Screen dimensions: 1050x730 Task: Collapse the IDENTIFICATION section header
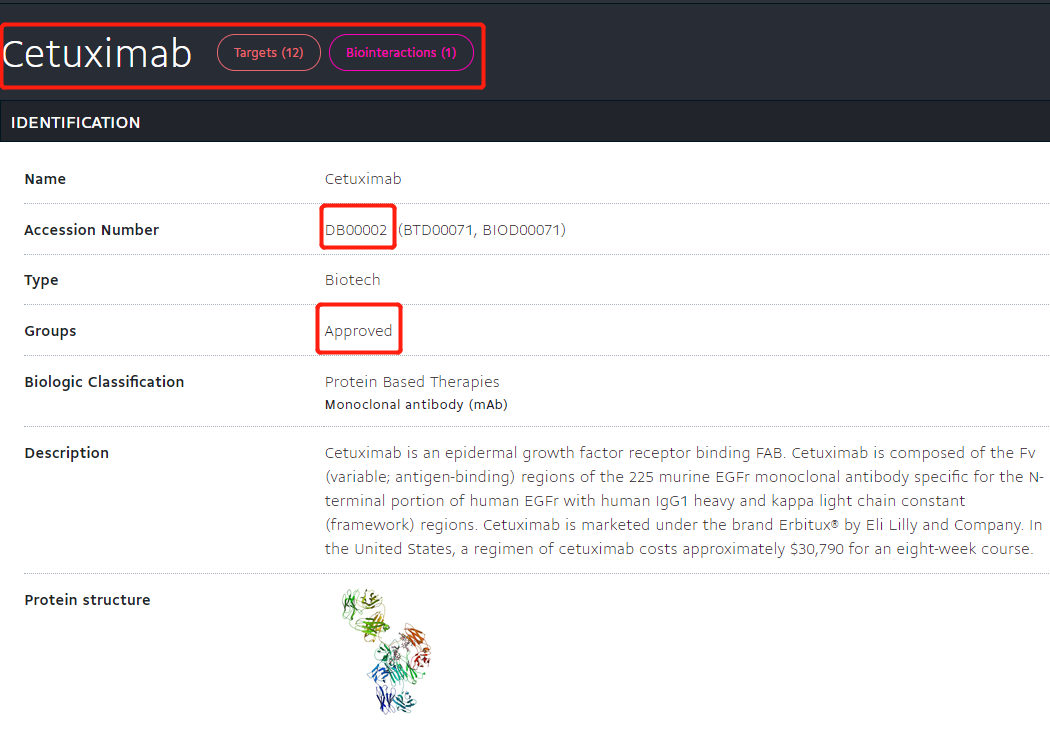pos(75,122)
